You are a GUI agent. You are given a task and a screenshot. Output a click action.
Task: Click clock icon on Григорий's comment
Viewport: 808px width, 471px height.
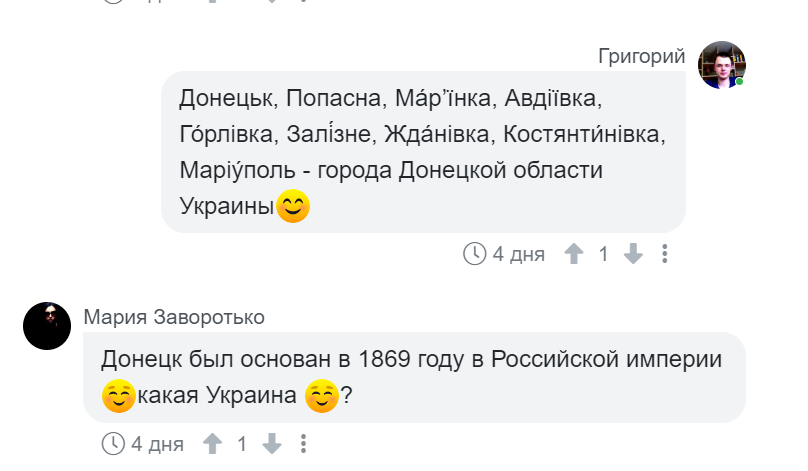pos(475,254)
